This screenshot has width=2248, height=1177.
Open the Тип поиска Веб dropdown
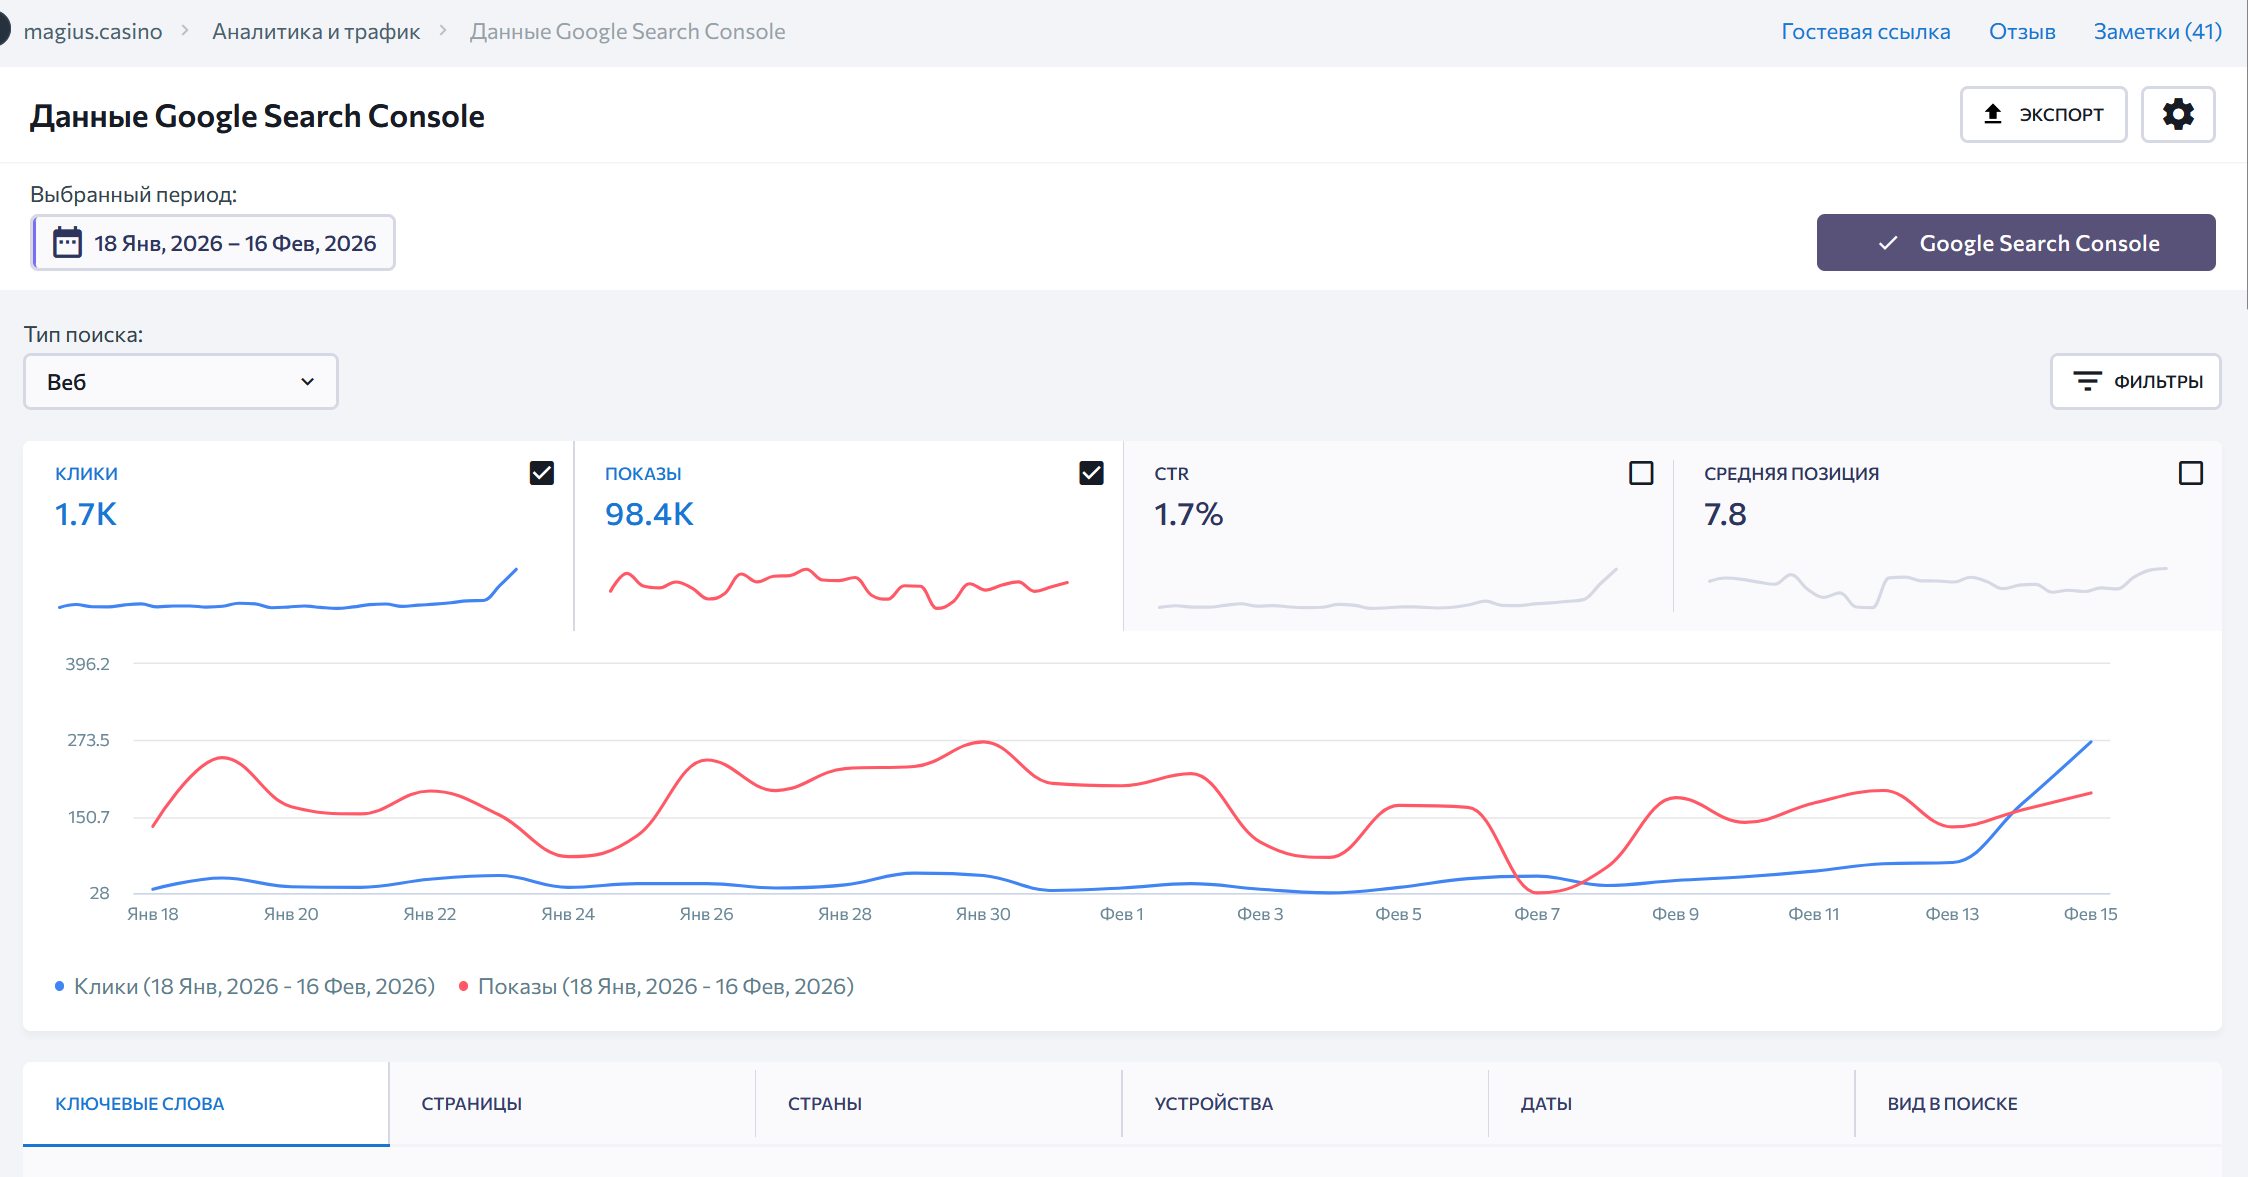pyautogui.click(x=181, y=381)
